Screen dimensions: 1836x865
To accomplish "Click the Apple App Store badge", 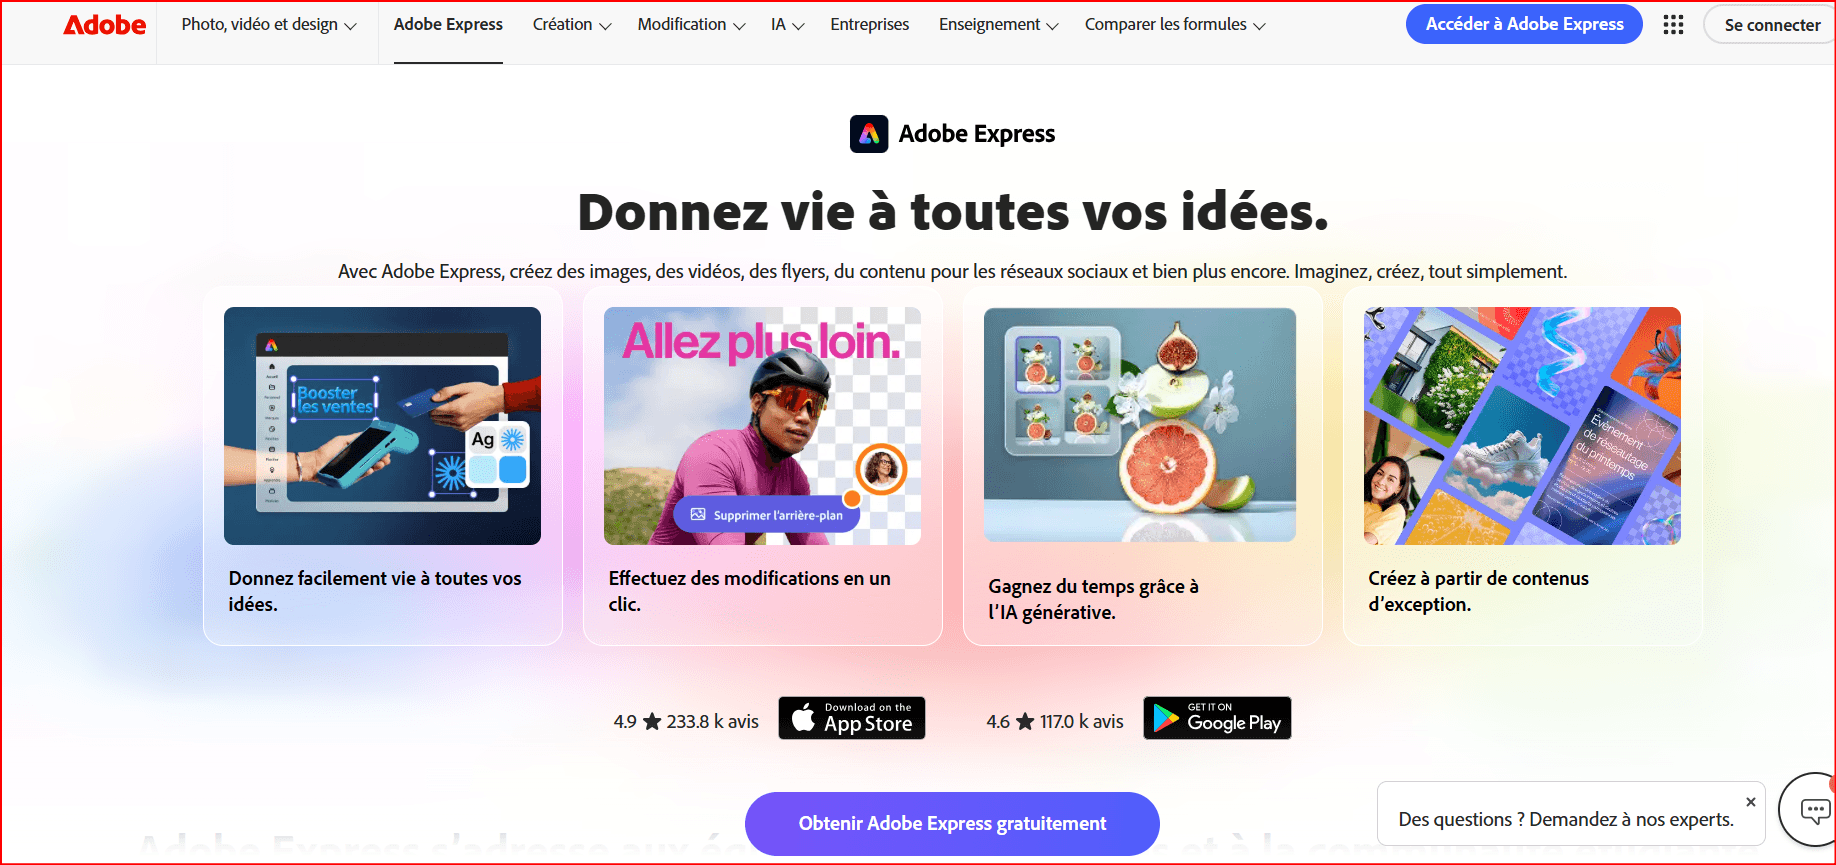I will click(x=852, y=718).
